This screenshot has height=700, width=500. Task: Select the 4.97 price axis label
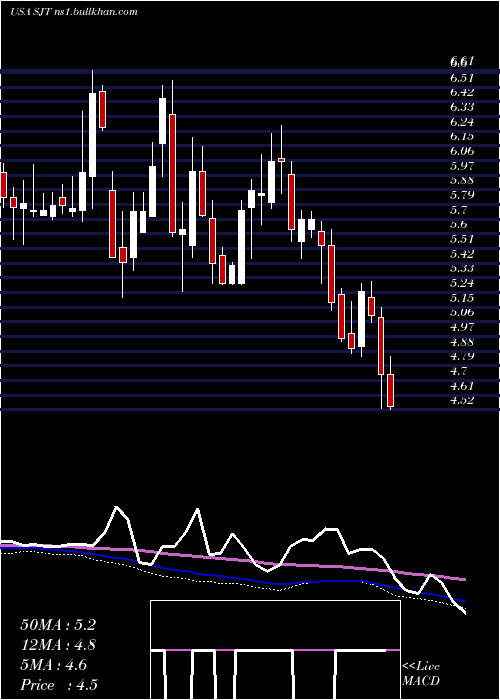pos(462,327)
